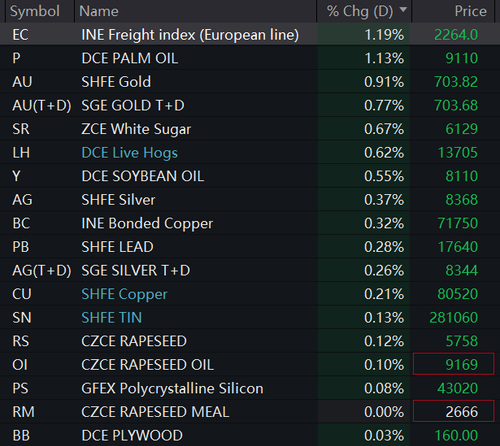Open the ZCE White Sugar row
This screenshot has width=500, height=446.
[x=136, y=129]
